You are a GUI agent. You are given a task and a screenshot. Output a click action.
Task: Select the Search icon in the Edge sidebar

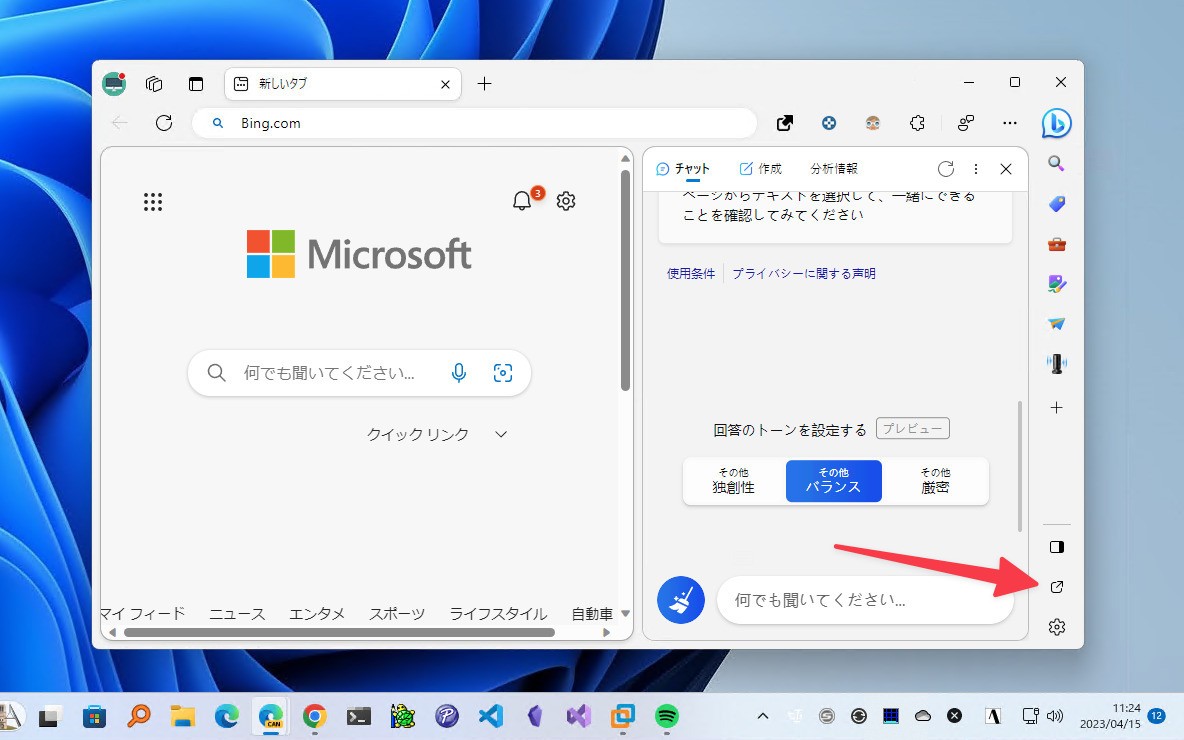(1056, 163)
